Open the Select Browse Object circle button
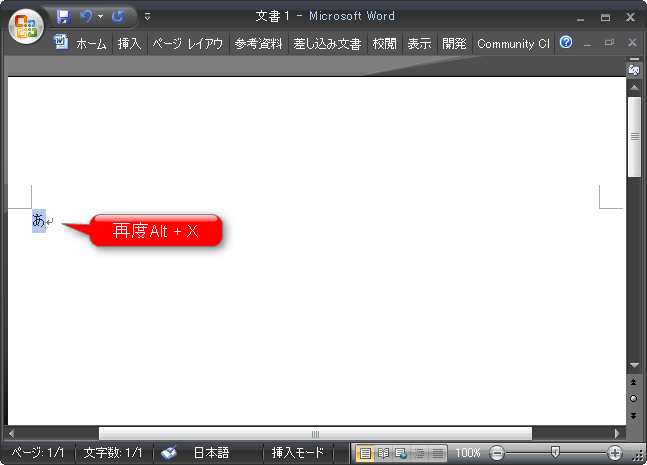 (633, 399)
